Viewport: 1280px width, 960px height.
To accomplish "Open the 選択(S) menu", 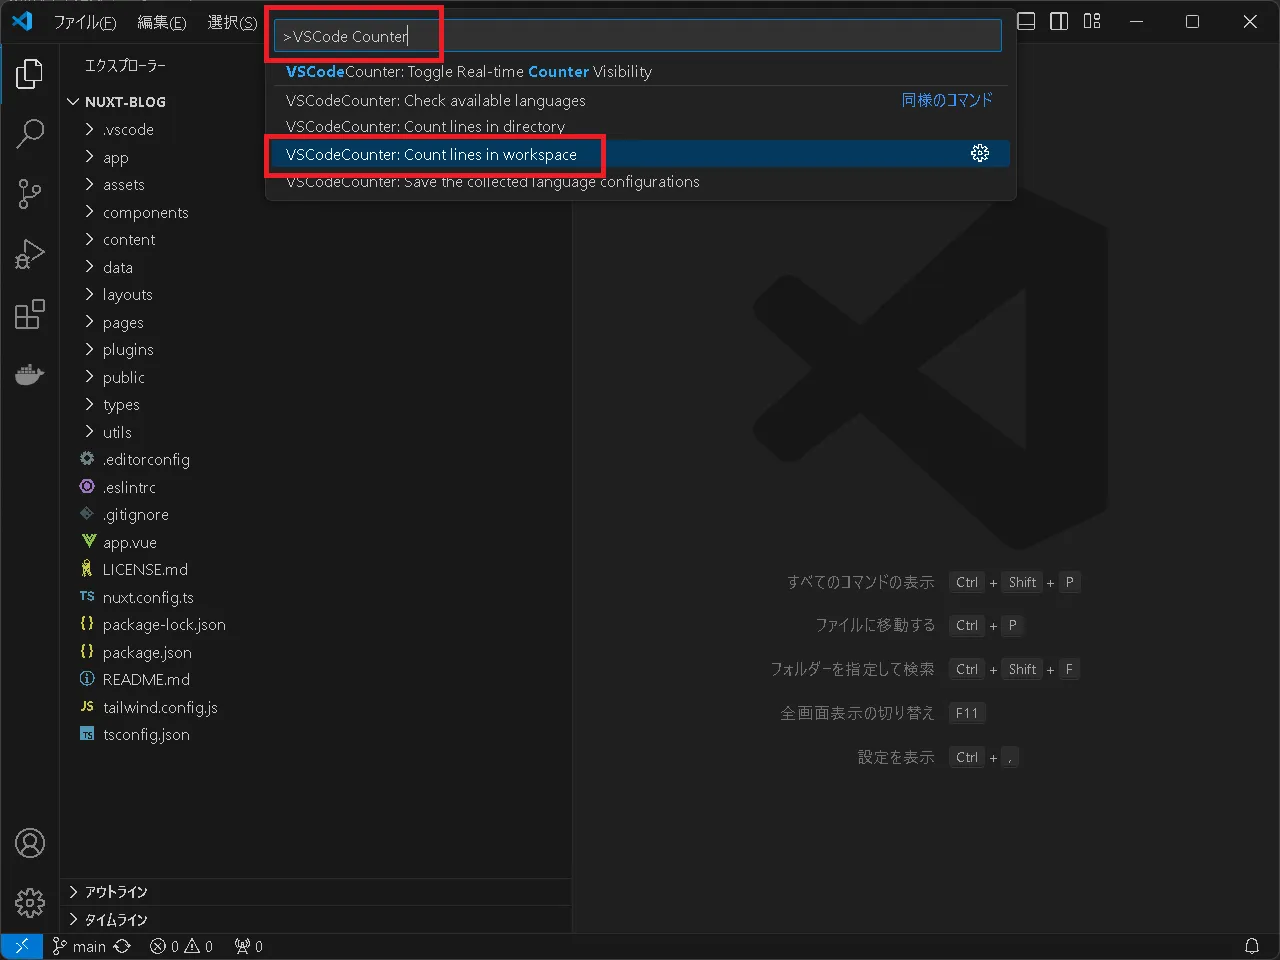I will pos(231,22).
